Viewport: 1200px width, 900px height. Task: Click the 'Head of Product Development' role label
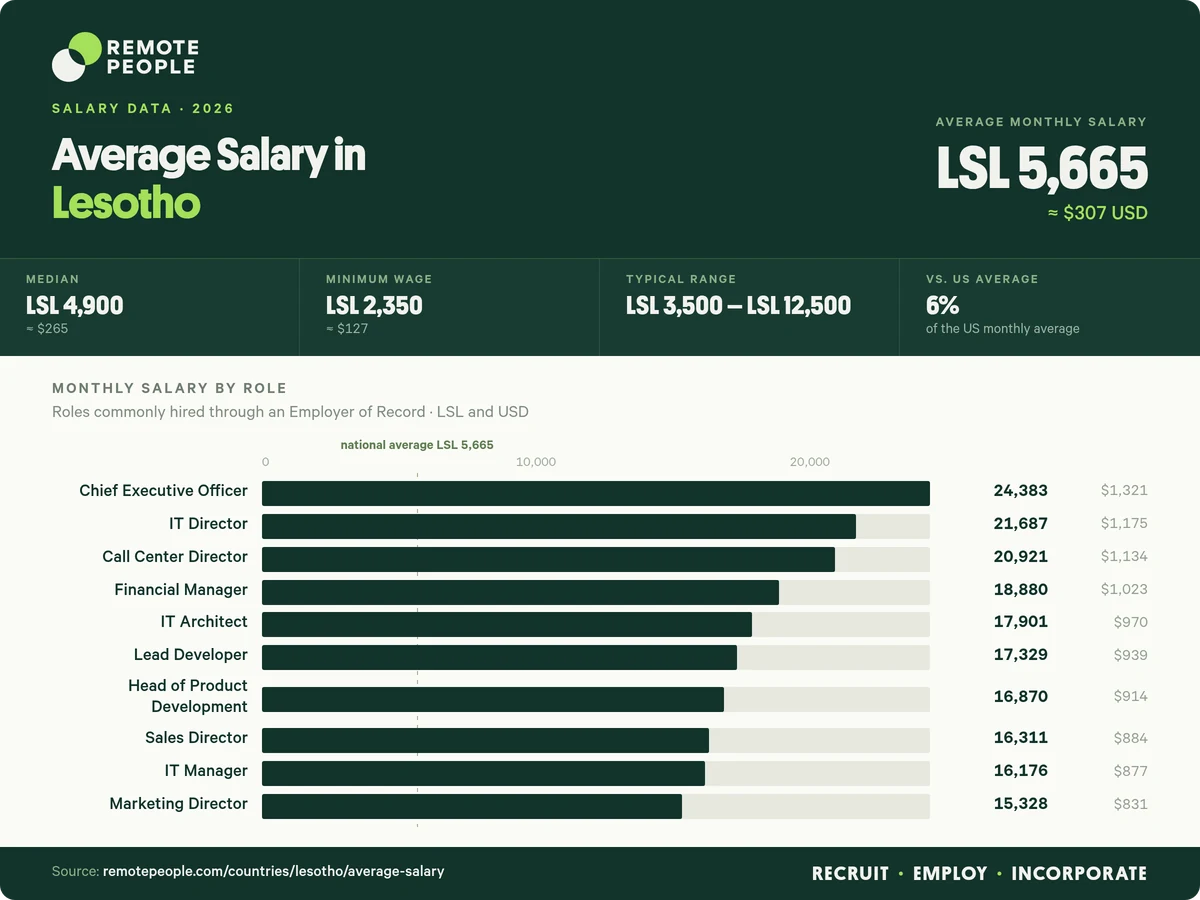pos(188,696)
